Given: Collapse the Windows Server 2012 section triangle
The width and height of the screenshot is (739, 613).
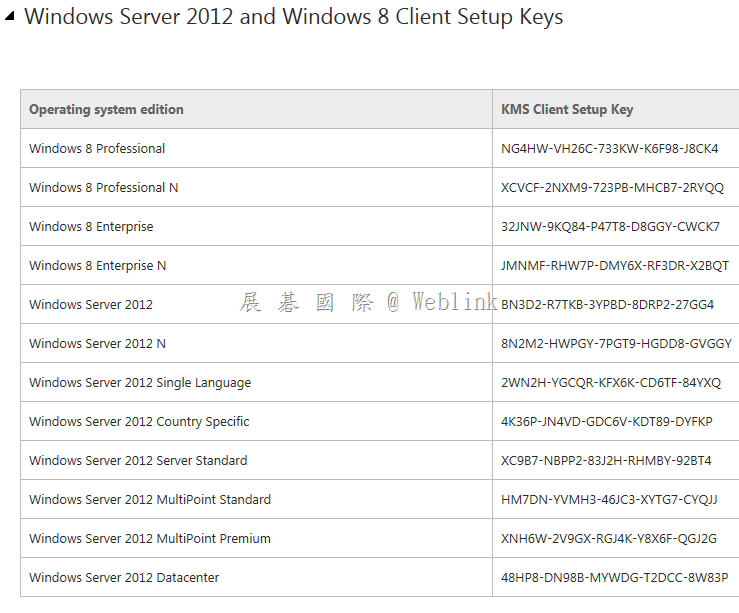Looking at the screenshot, I should [x=10, y=17].
